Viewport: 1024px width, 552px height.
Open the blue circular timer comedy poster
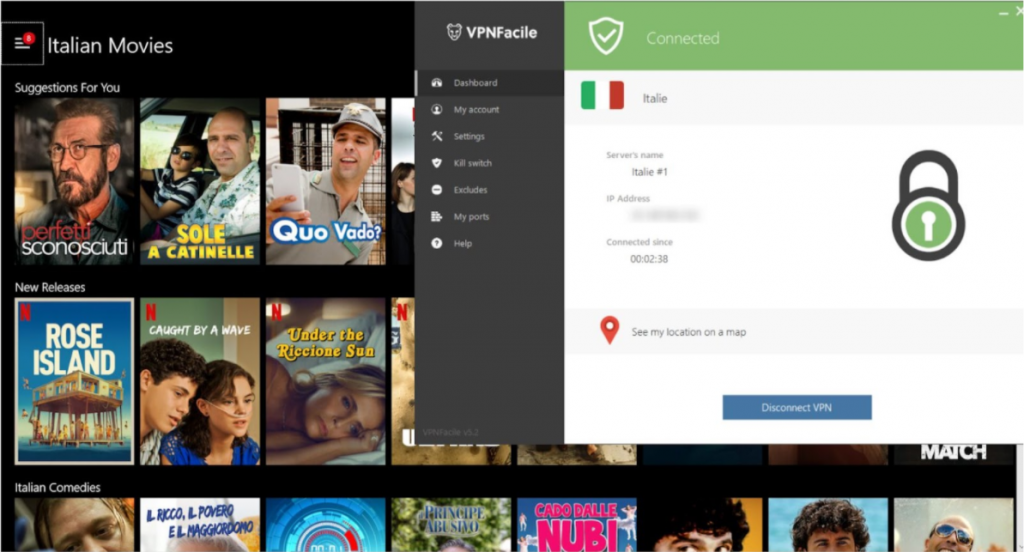point(325,525)
